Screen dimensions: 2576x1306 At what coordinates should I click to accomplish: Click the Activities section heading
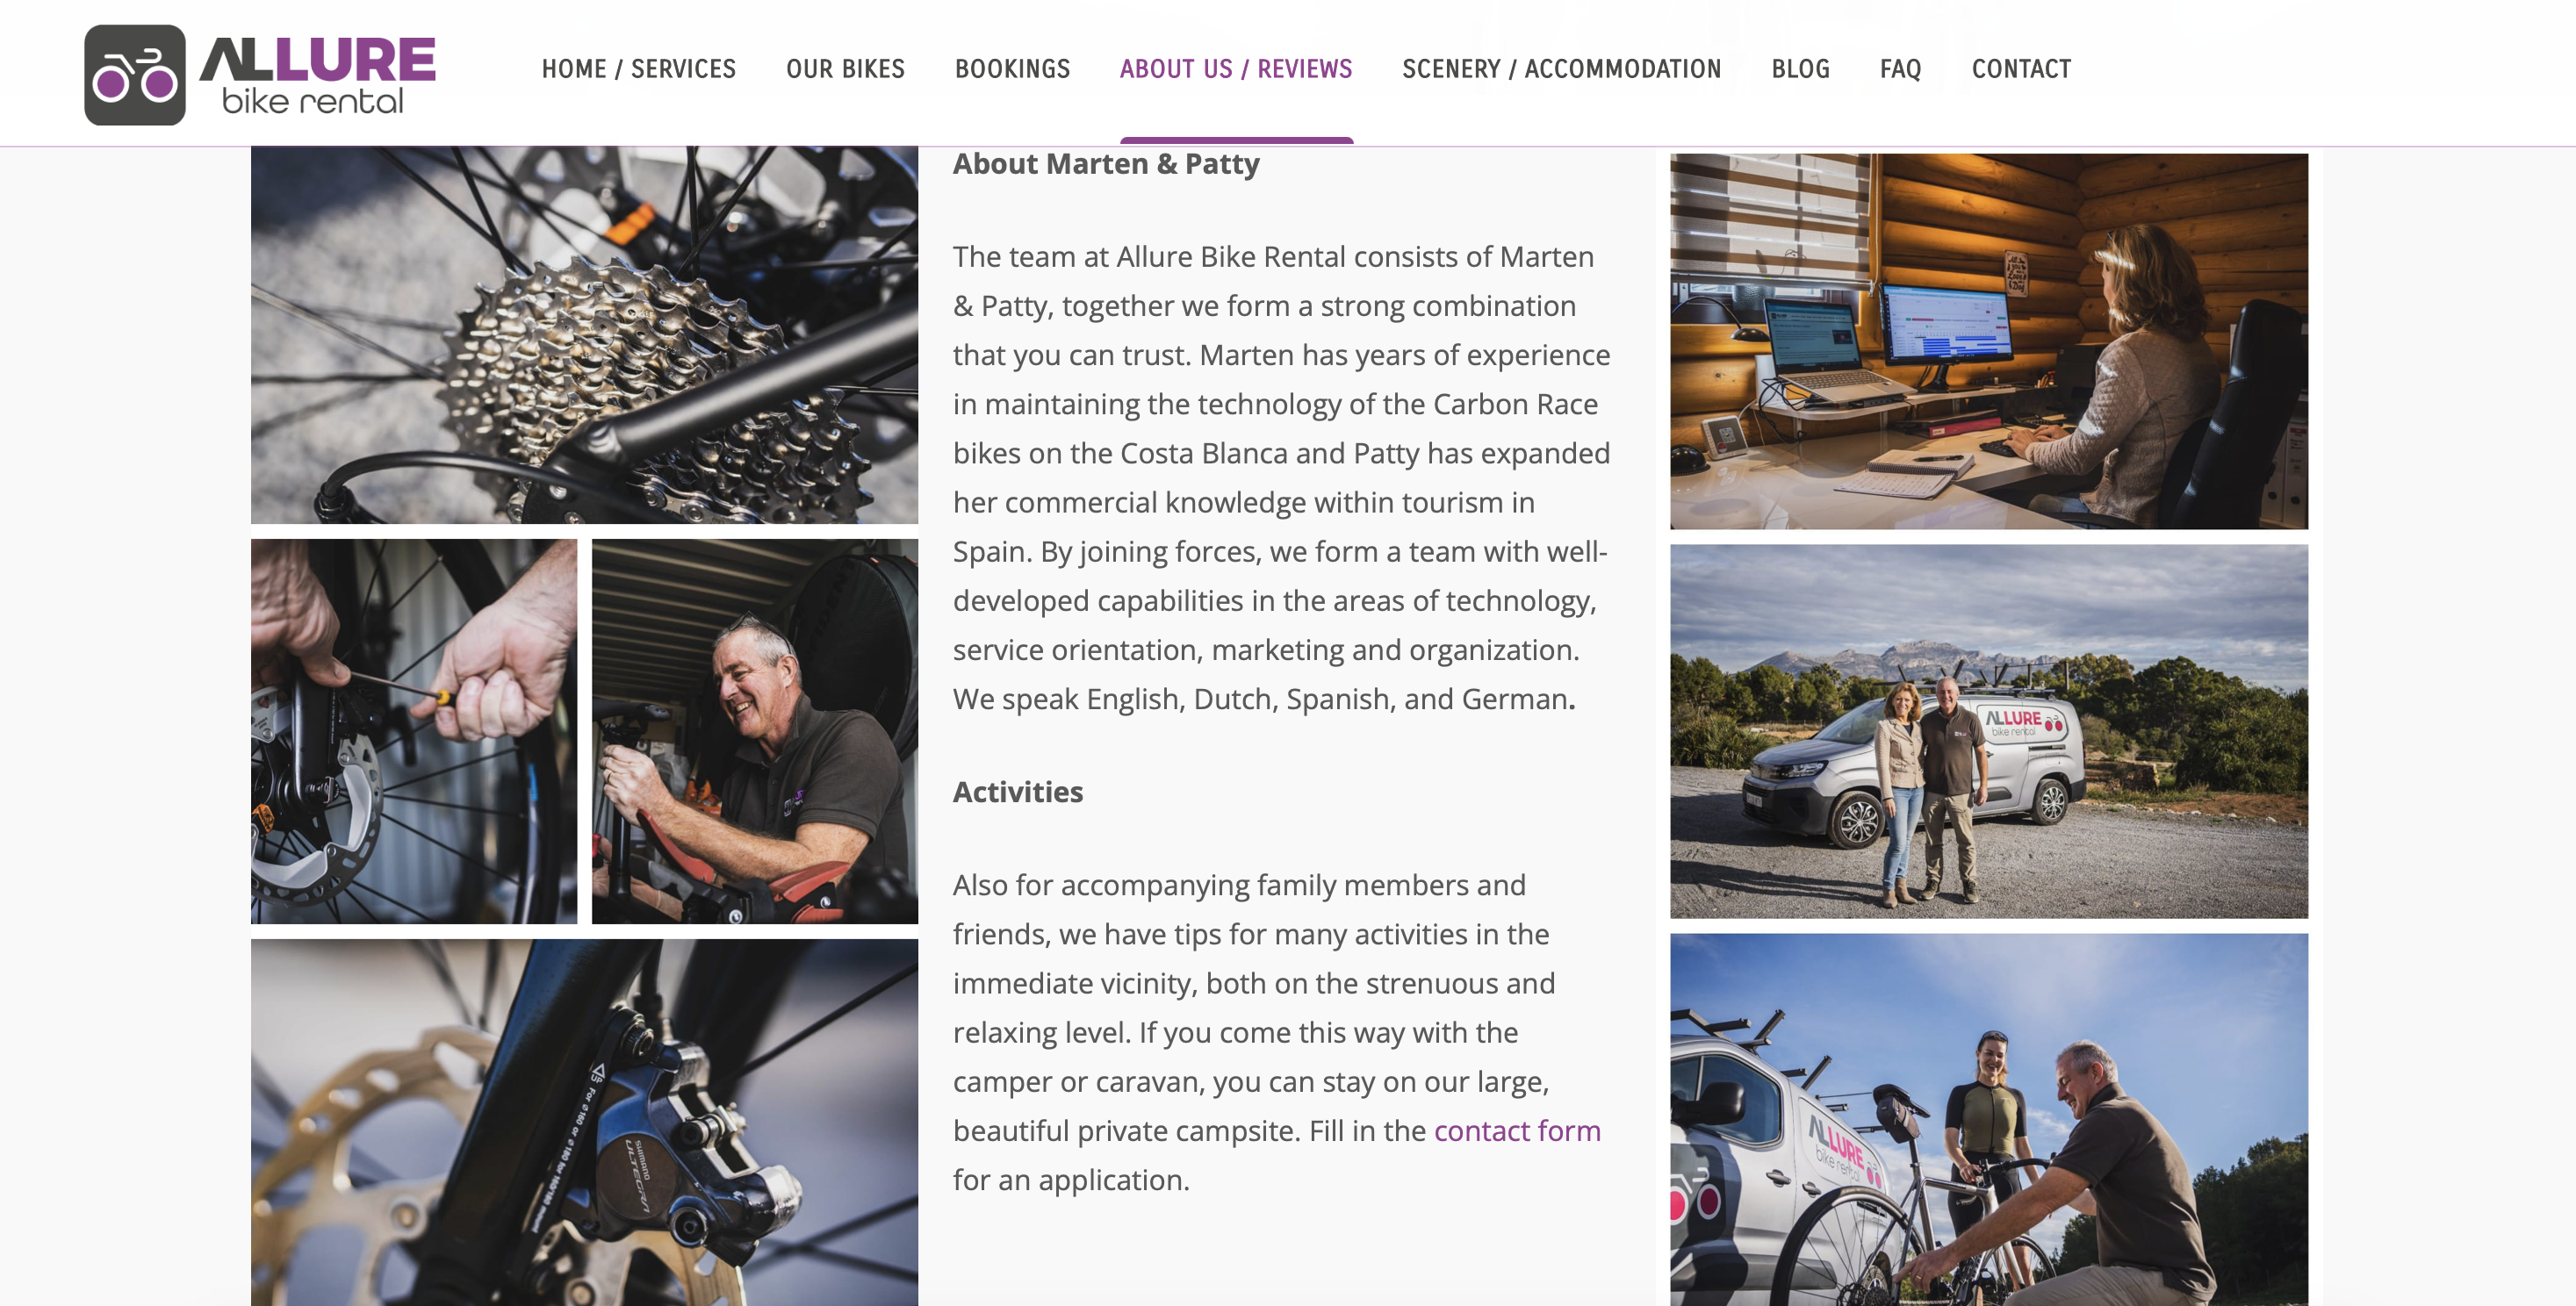coord(1017,792)
